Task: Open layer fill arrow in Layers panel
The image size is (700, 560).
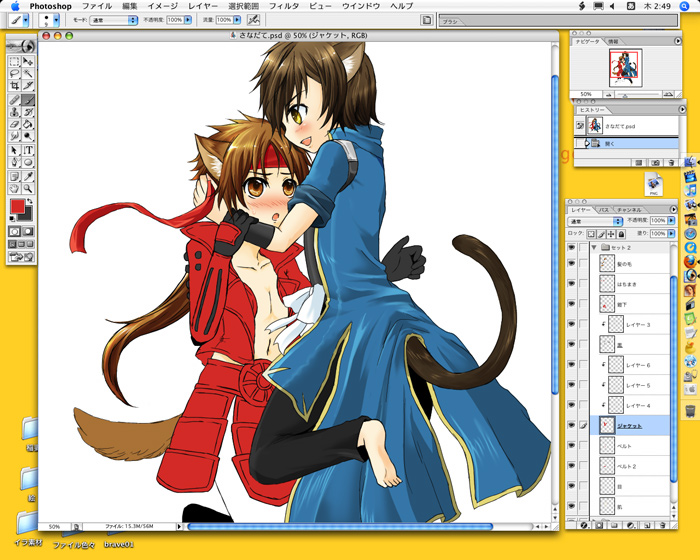Action: click(671, 234)
